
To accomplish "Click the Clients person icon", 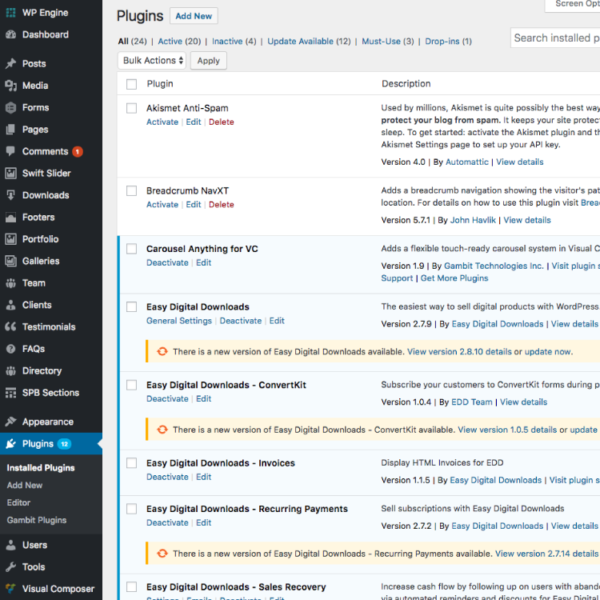I will [x=11, y=305].
